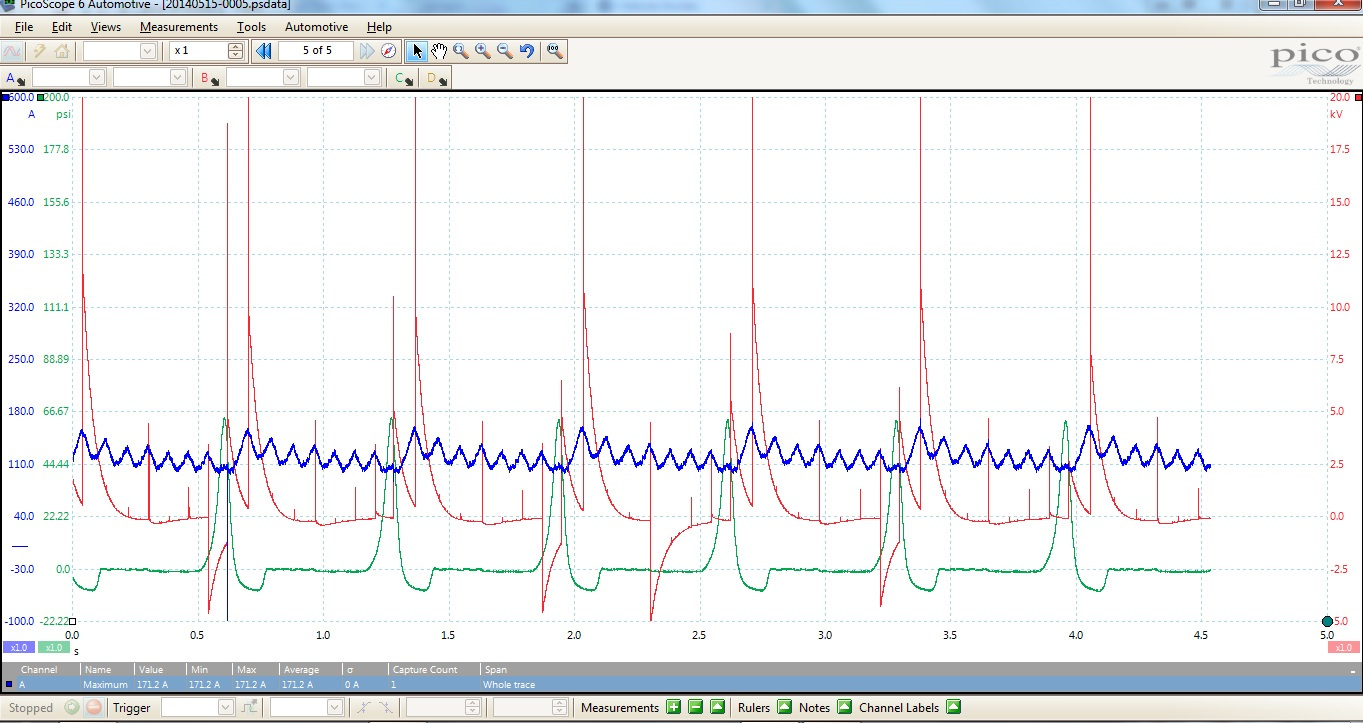The image size is (1363, 723).
Task: Select the arrow pointer selection tool
Action: [417, 51]
